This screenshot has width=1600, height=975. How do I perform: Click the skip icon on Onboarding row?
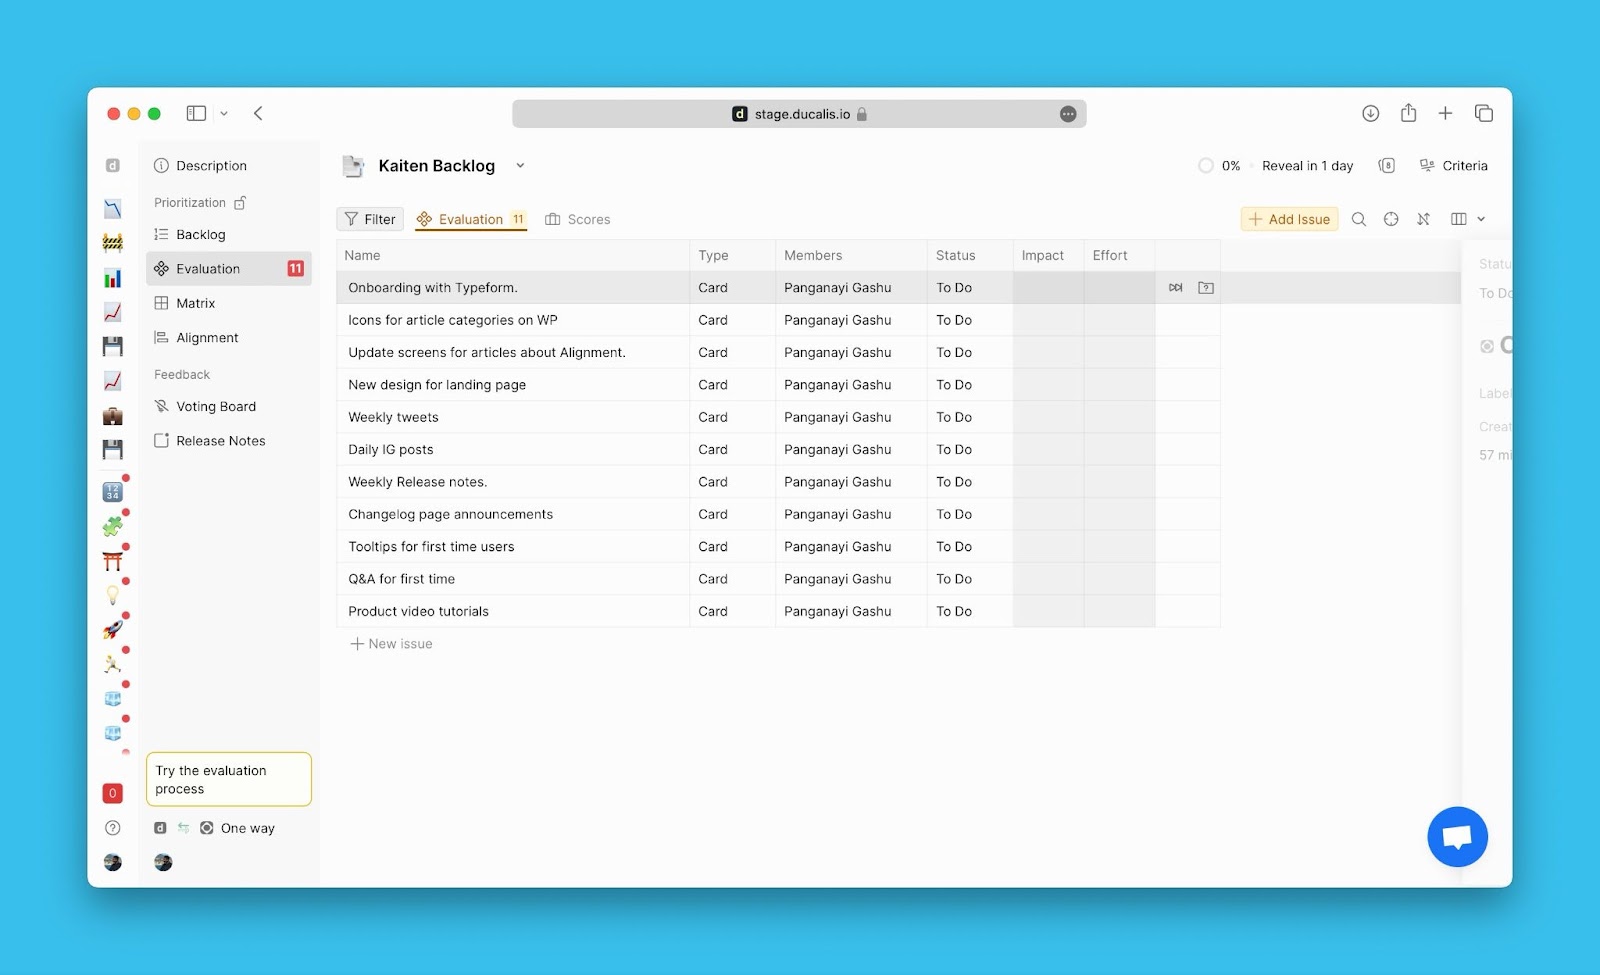coord(1175,288)
